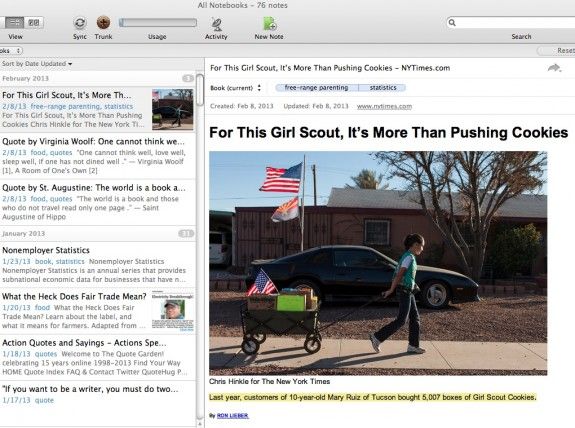Screen dimensions: 575x428
Task: Click the free-range parenting tag
Action: point(316,88)
